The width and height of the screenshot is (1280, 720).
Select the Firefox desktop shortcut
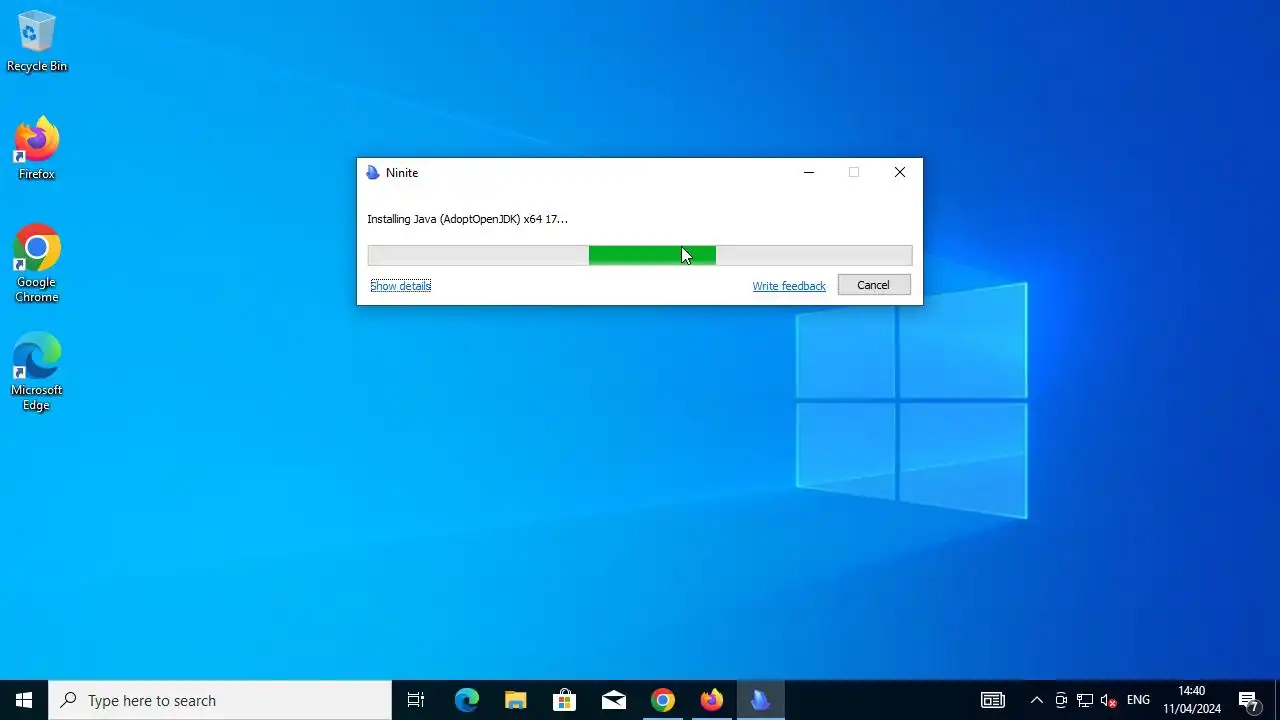pyautogui.click(x=37, y=148)
